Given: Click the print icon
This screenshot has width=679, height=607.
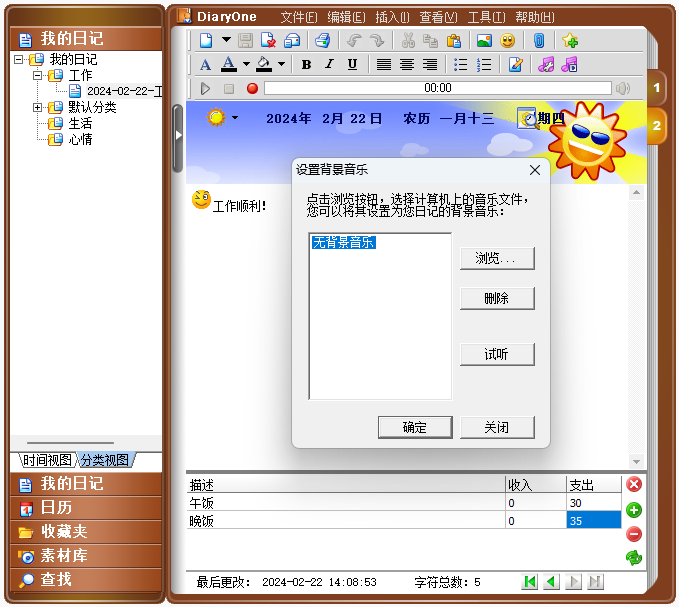Looking at the screenshot, I should pos(323,40).
